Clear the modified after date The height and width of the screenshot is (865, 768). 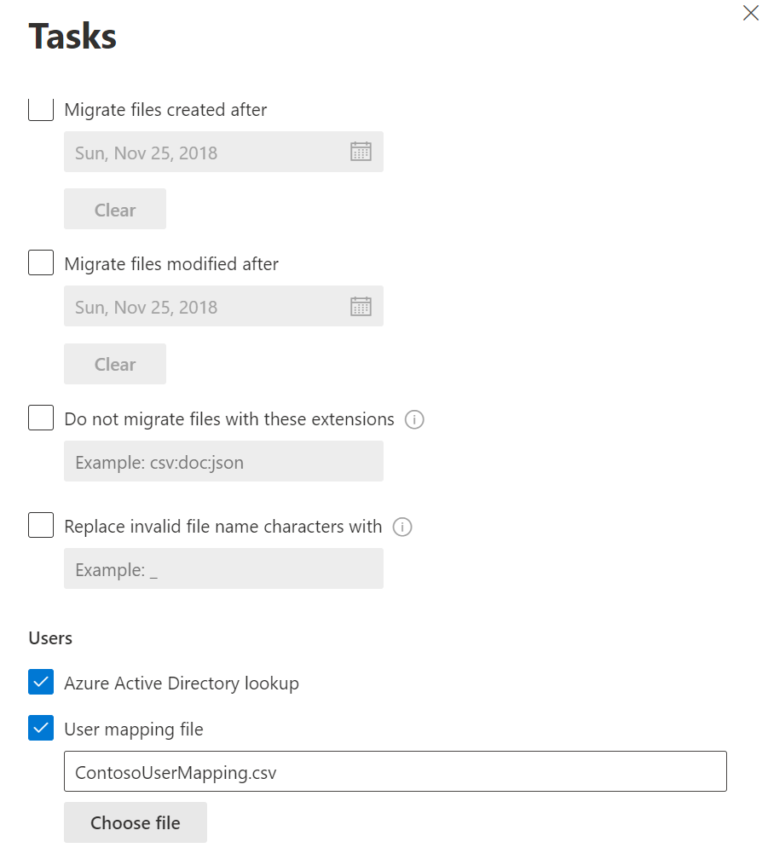(x=114, y=363)
